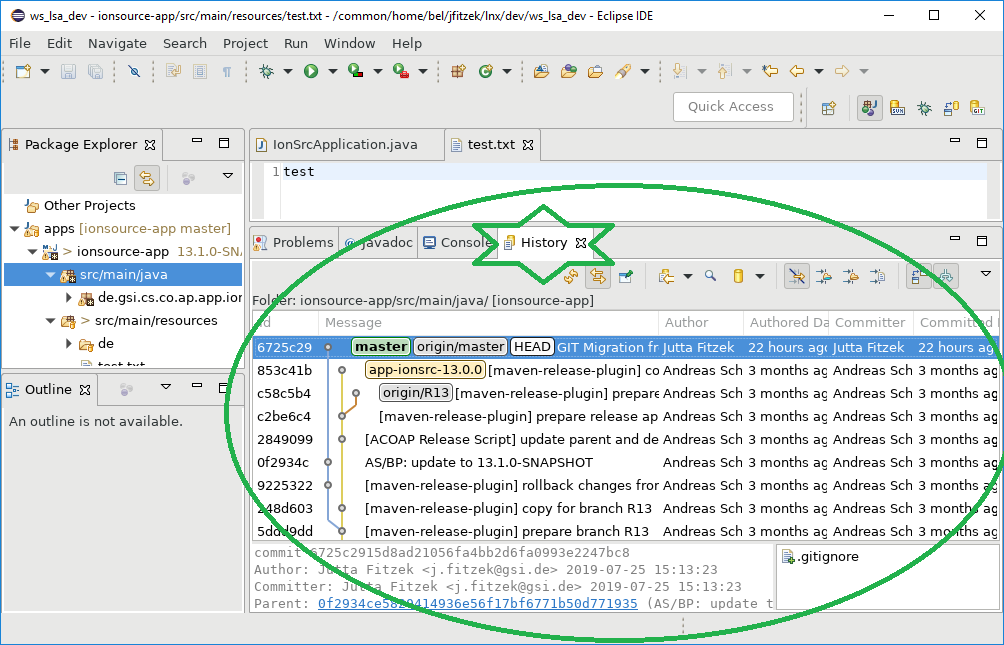Toggle Link with Editor in Package Explorer
The height and width of the screenshot is (645, 1004).
[147, 179]
